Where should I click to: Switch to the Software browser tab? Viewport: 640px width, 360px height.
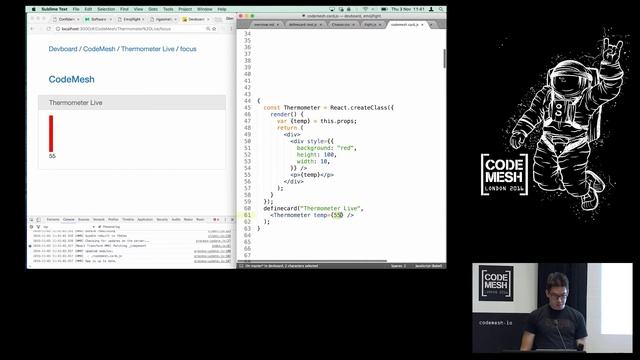[x=98, y=19]
